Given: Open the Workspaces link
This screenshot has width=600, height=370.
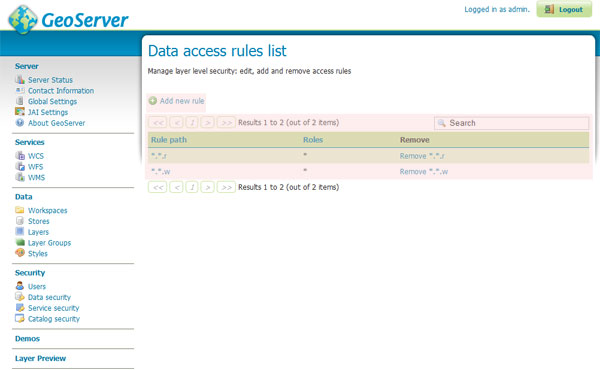Looking at the screenshot, I should click(47, 210).
